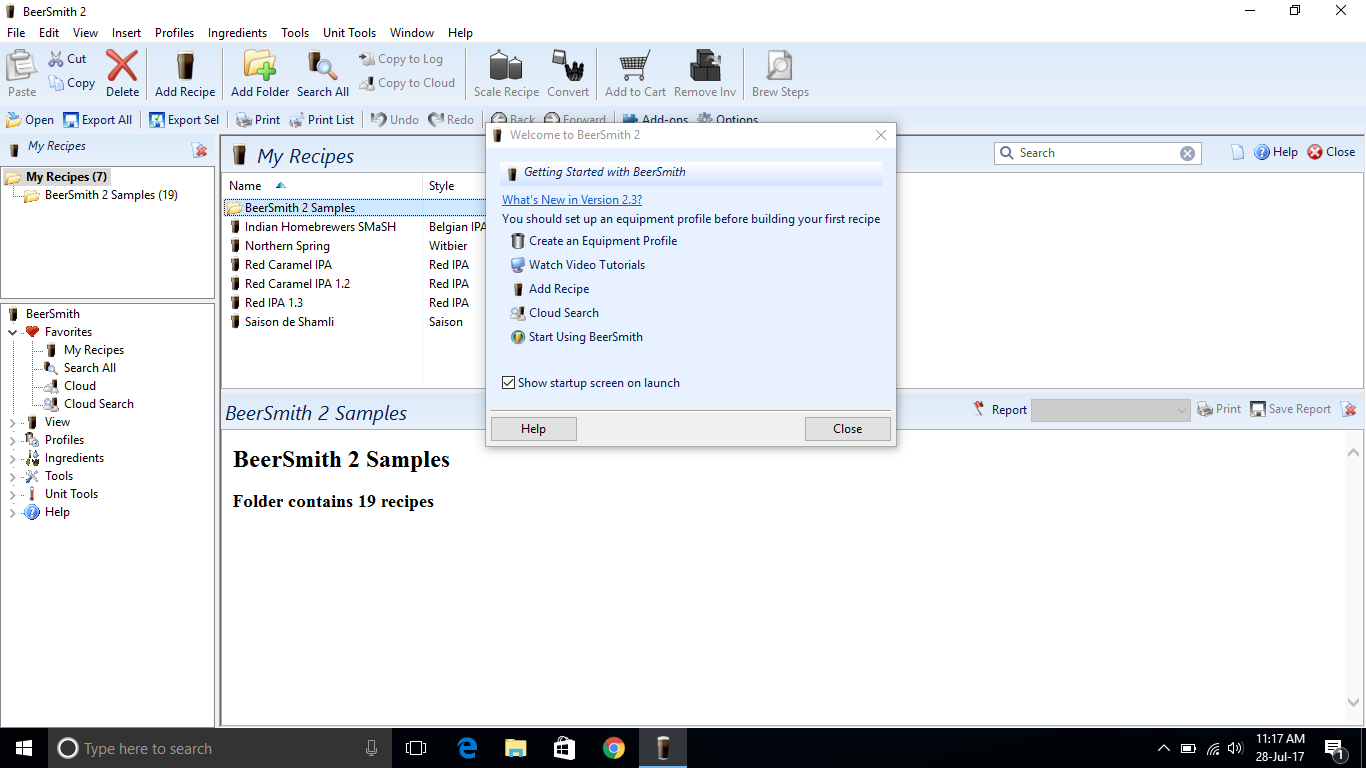Open the Insert menu
1366x768 pixels.
pyautogui.click(x=126, y=33)
